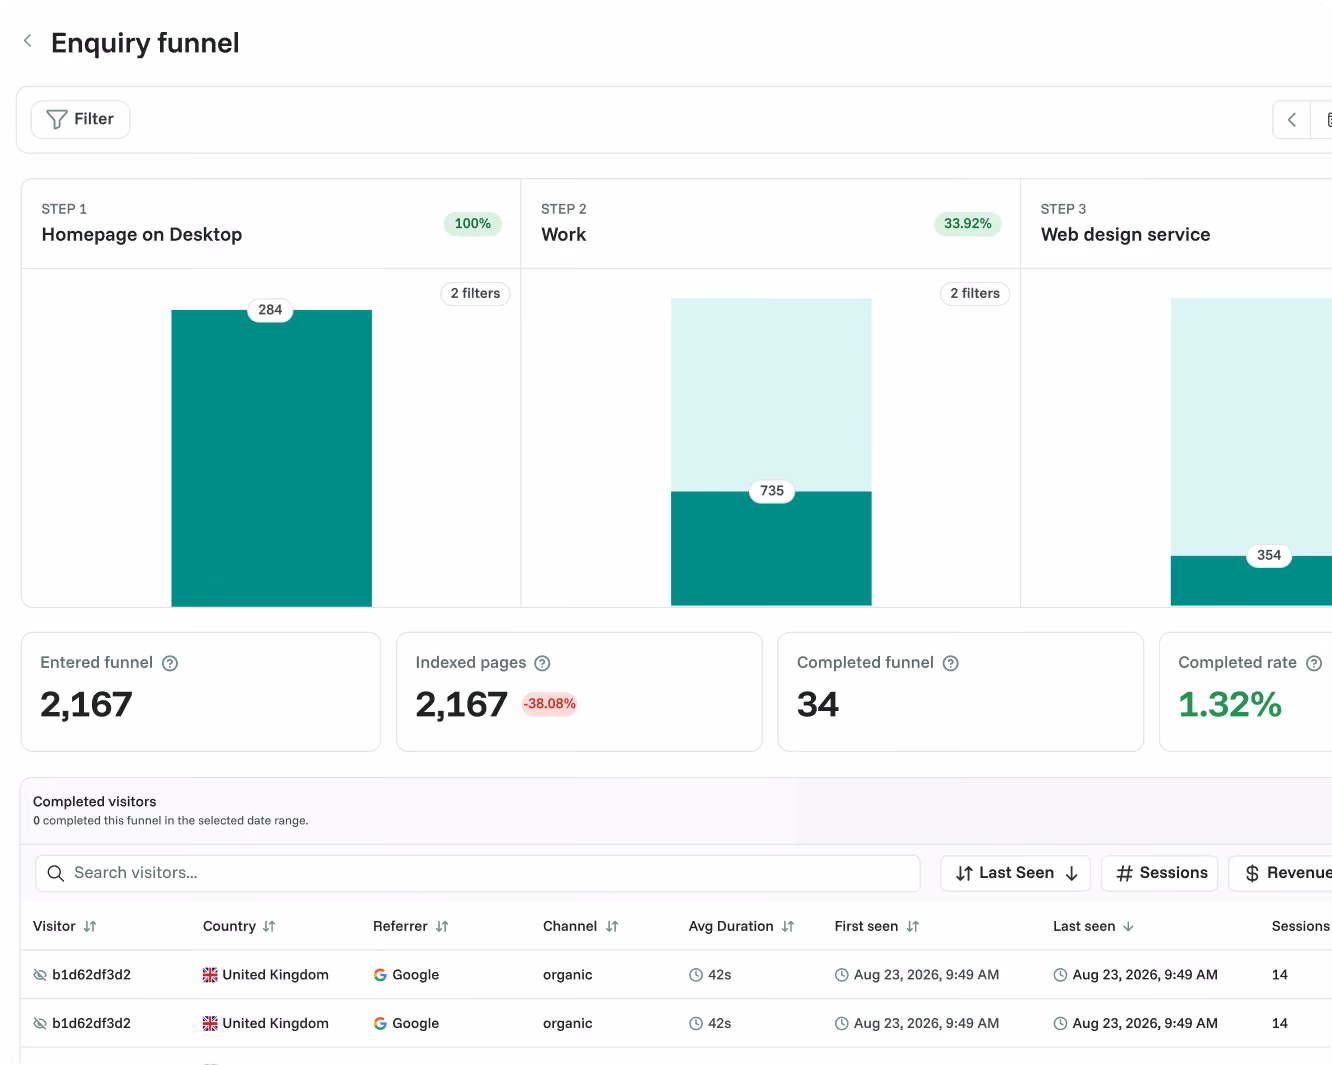
Task: Open the Last Seen sort dropdown button
Action: coord(1015,873)
